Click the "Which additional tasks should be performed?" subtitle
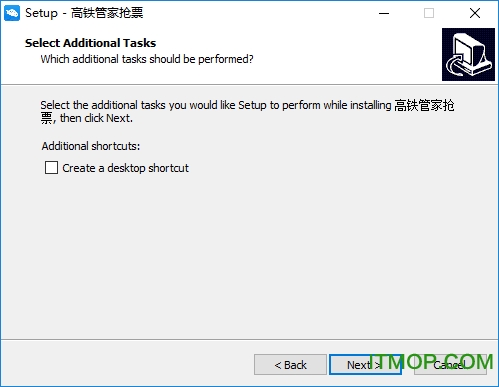This screenshot has height=387, width=499. [147, 59]
